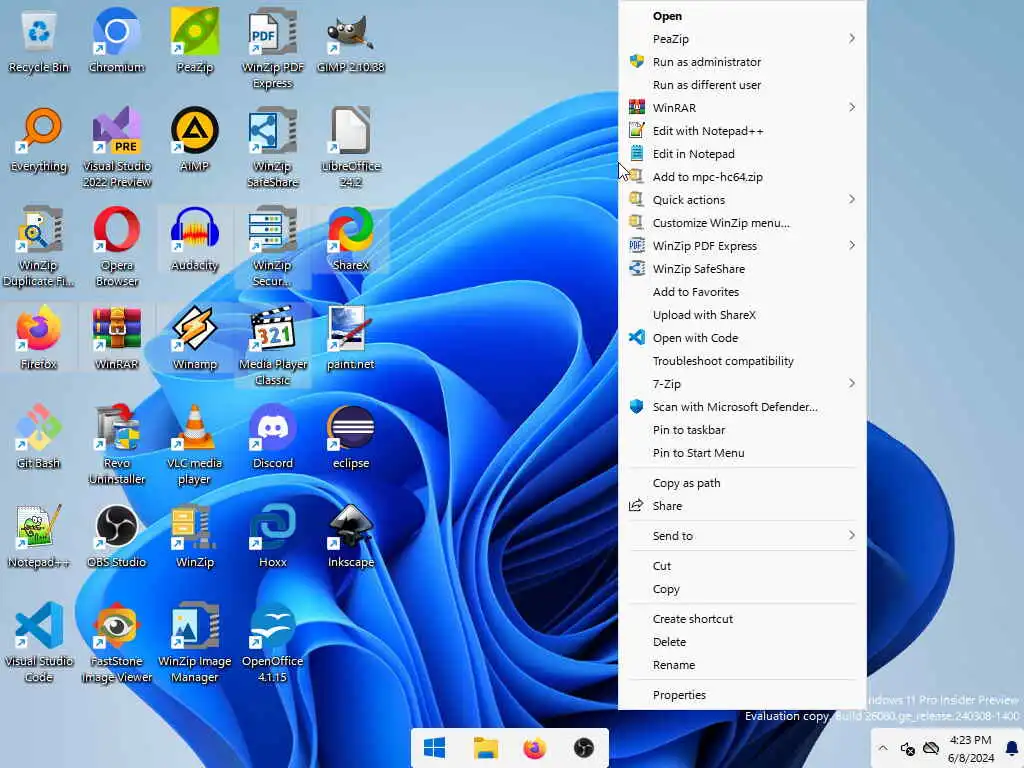Screen dimensions: 1024x768
Task: Open OBS Studio from the taskbar
Action: [x=584, y=748]
